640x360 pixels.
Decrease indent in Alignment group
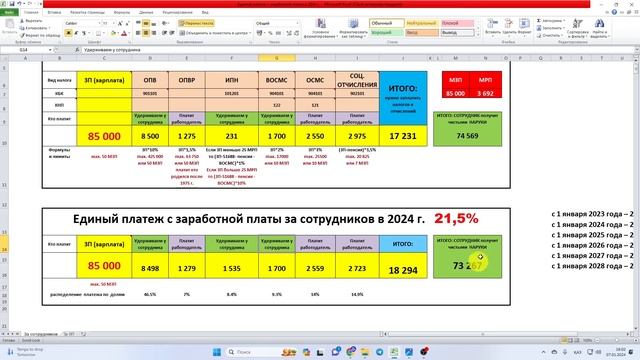coord(164,33)
